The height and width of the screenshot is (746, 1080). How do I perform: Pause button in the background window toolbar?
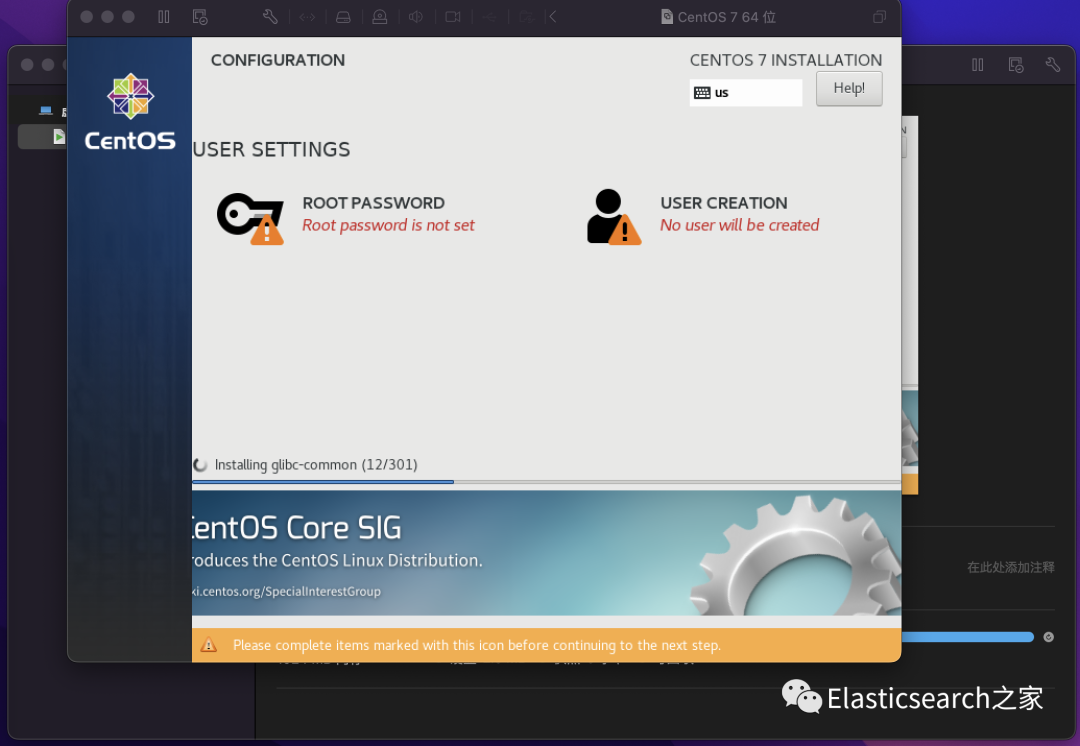[977, 65]
